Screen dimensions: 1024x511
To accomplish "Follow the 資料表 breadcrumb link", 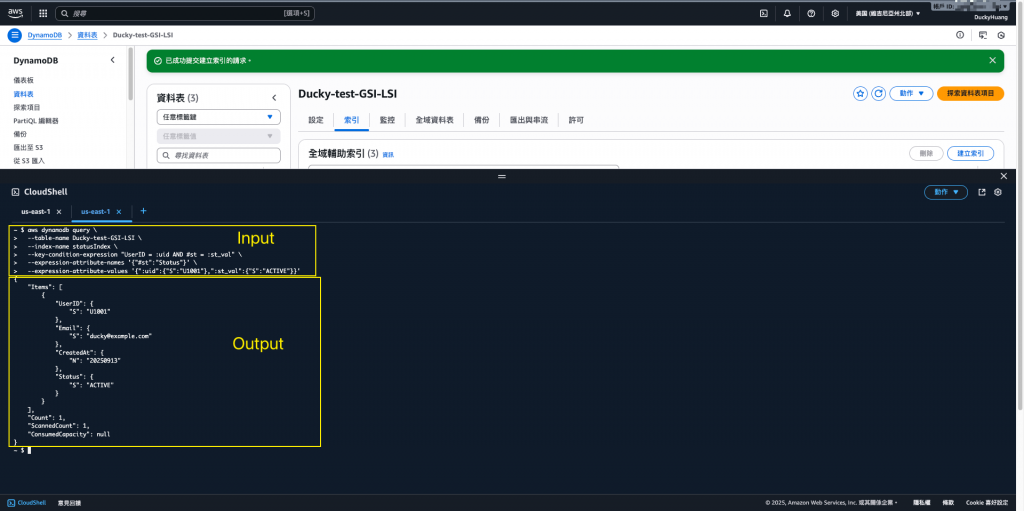I will pos(88,35).
